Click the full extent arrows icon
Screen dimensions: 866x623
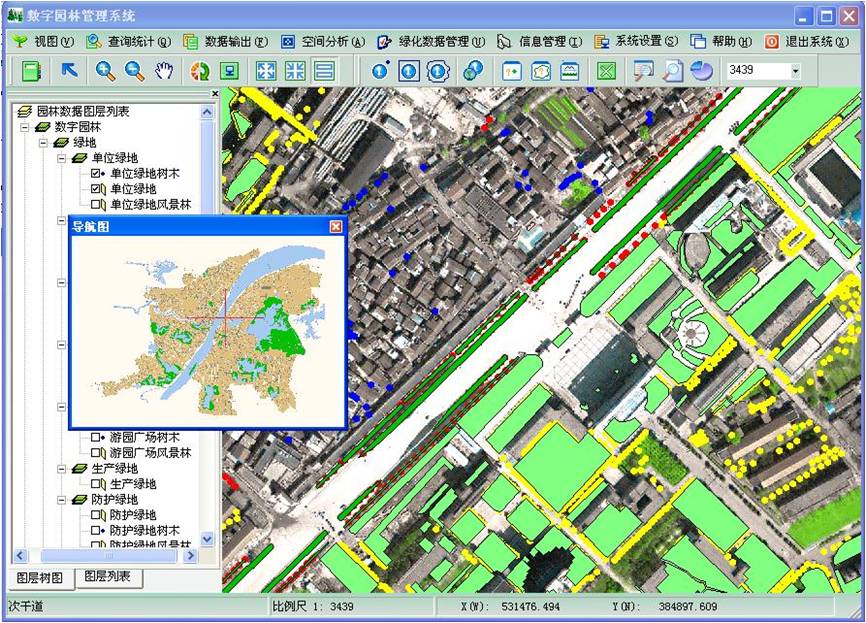(x=265, y=71)
